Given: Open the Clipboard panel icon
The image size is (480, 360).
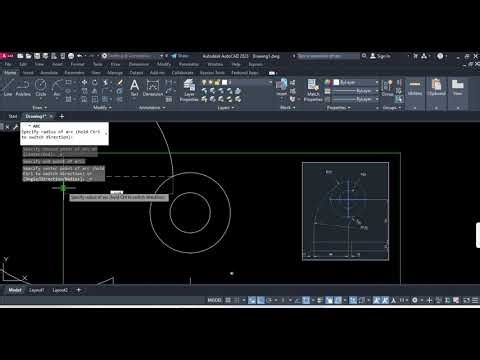Looking at the screenshot, I should click(x=436, y=87).
